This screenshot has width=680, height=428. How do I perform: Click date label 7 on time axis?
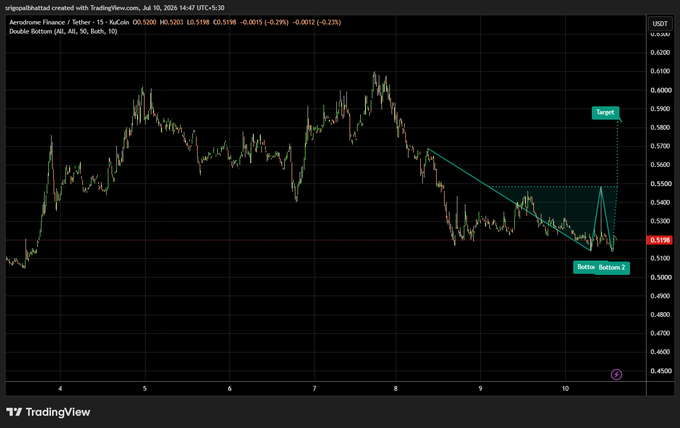(314, 389)
